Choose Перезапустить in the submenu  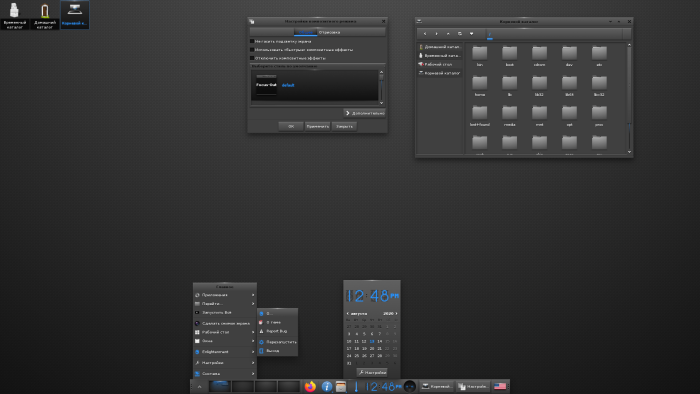[277, 342]
